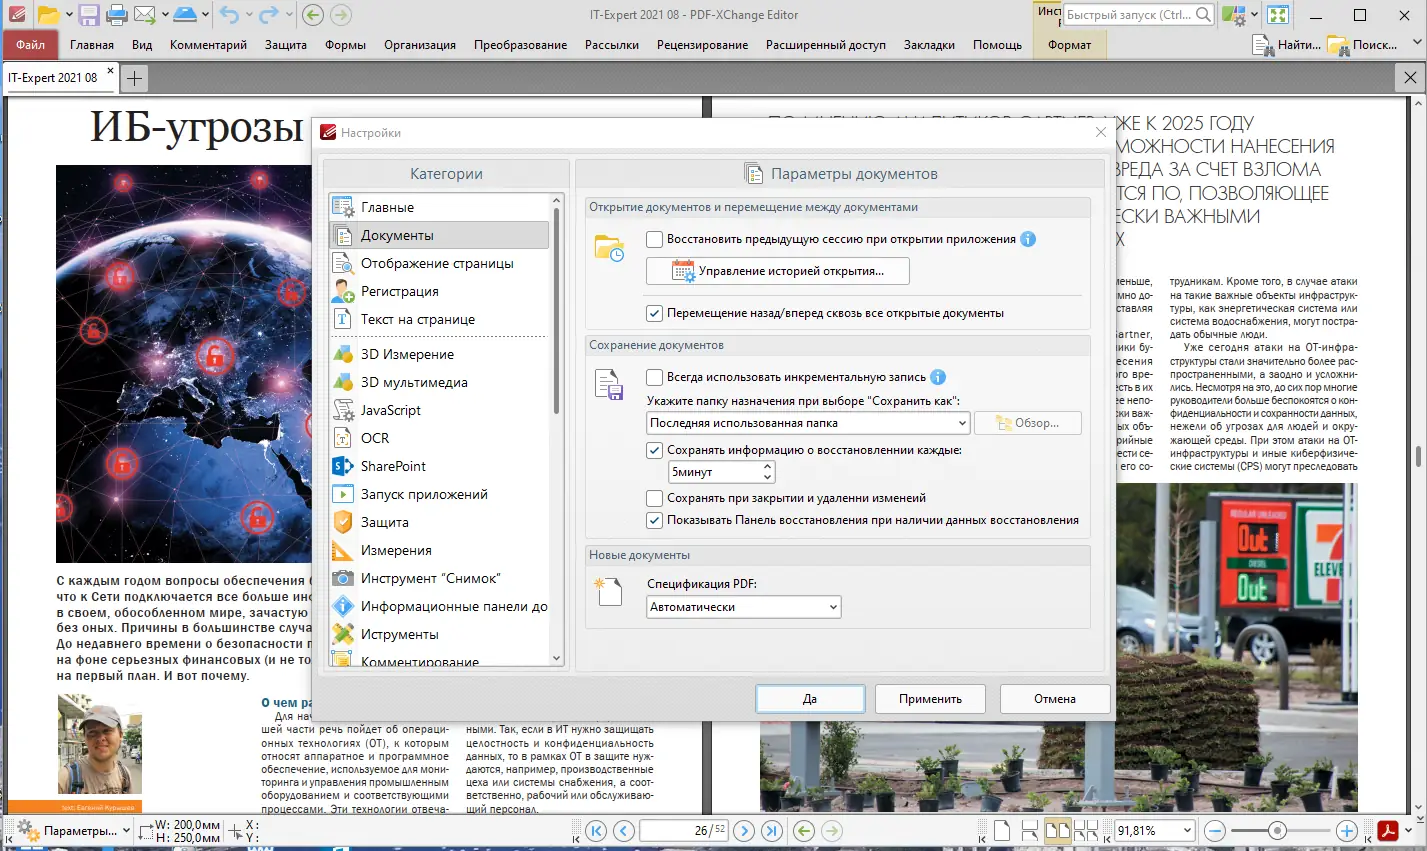Click the Save floppy disk icon
The height and width of the screenshot is (851, 1427).
pos(89,15)
